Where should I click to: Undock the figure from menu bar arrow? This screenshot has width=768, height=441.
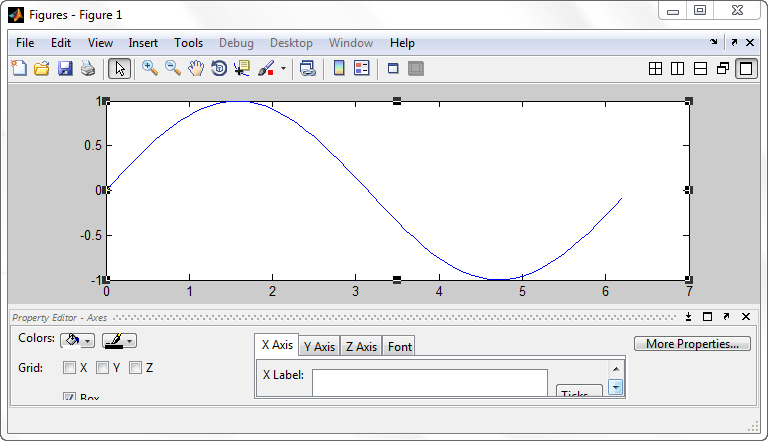(734, 43)
